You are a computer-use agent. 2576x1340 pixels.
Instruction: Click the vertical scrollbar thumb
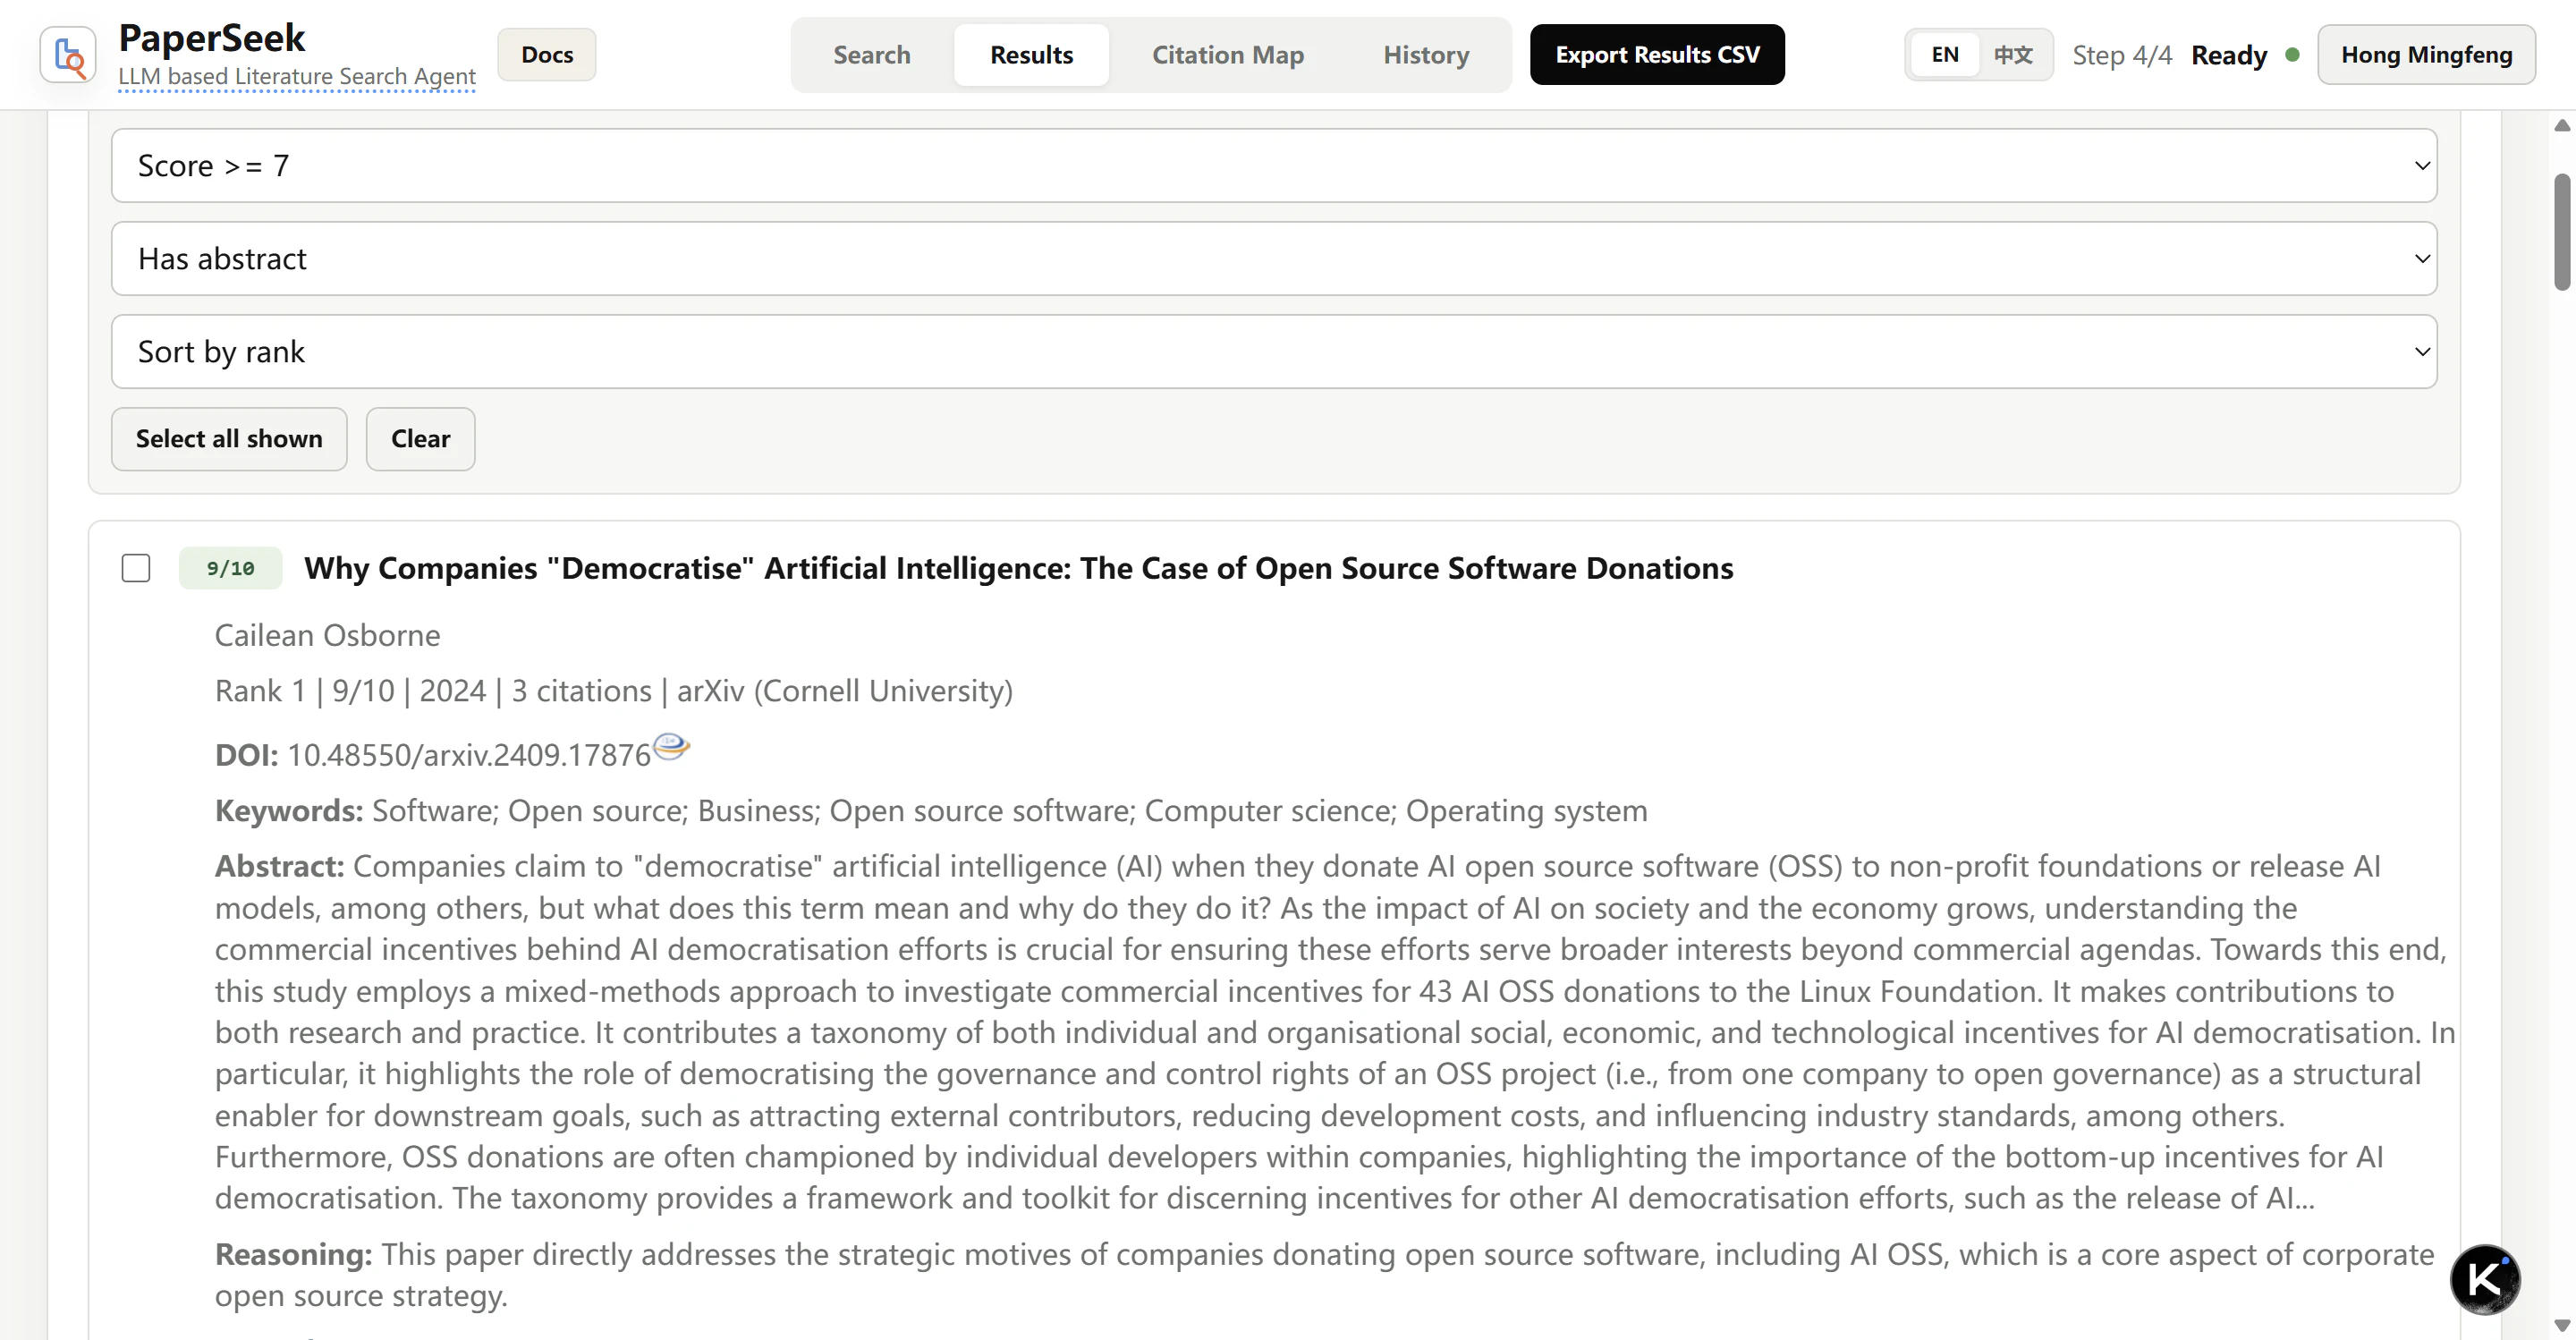[x=2562, y=232]
